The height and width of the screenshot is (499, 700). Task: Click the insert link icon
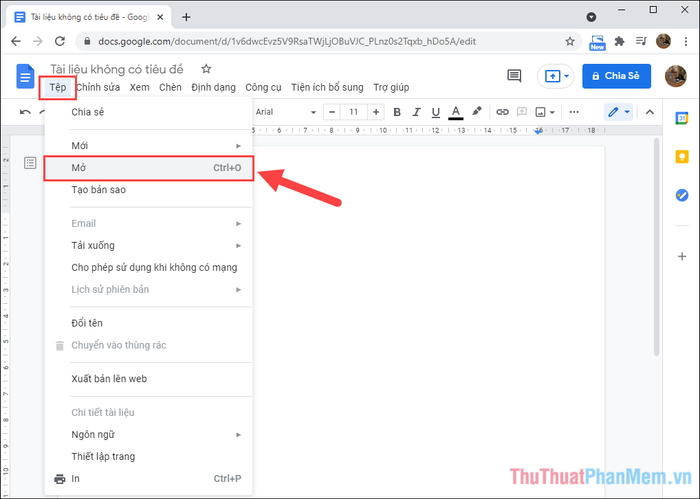(x=503, y=112)
